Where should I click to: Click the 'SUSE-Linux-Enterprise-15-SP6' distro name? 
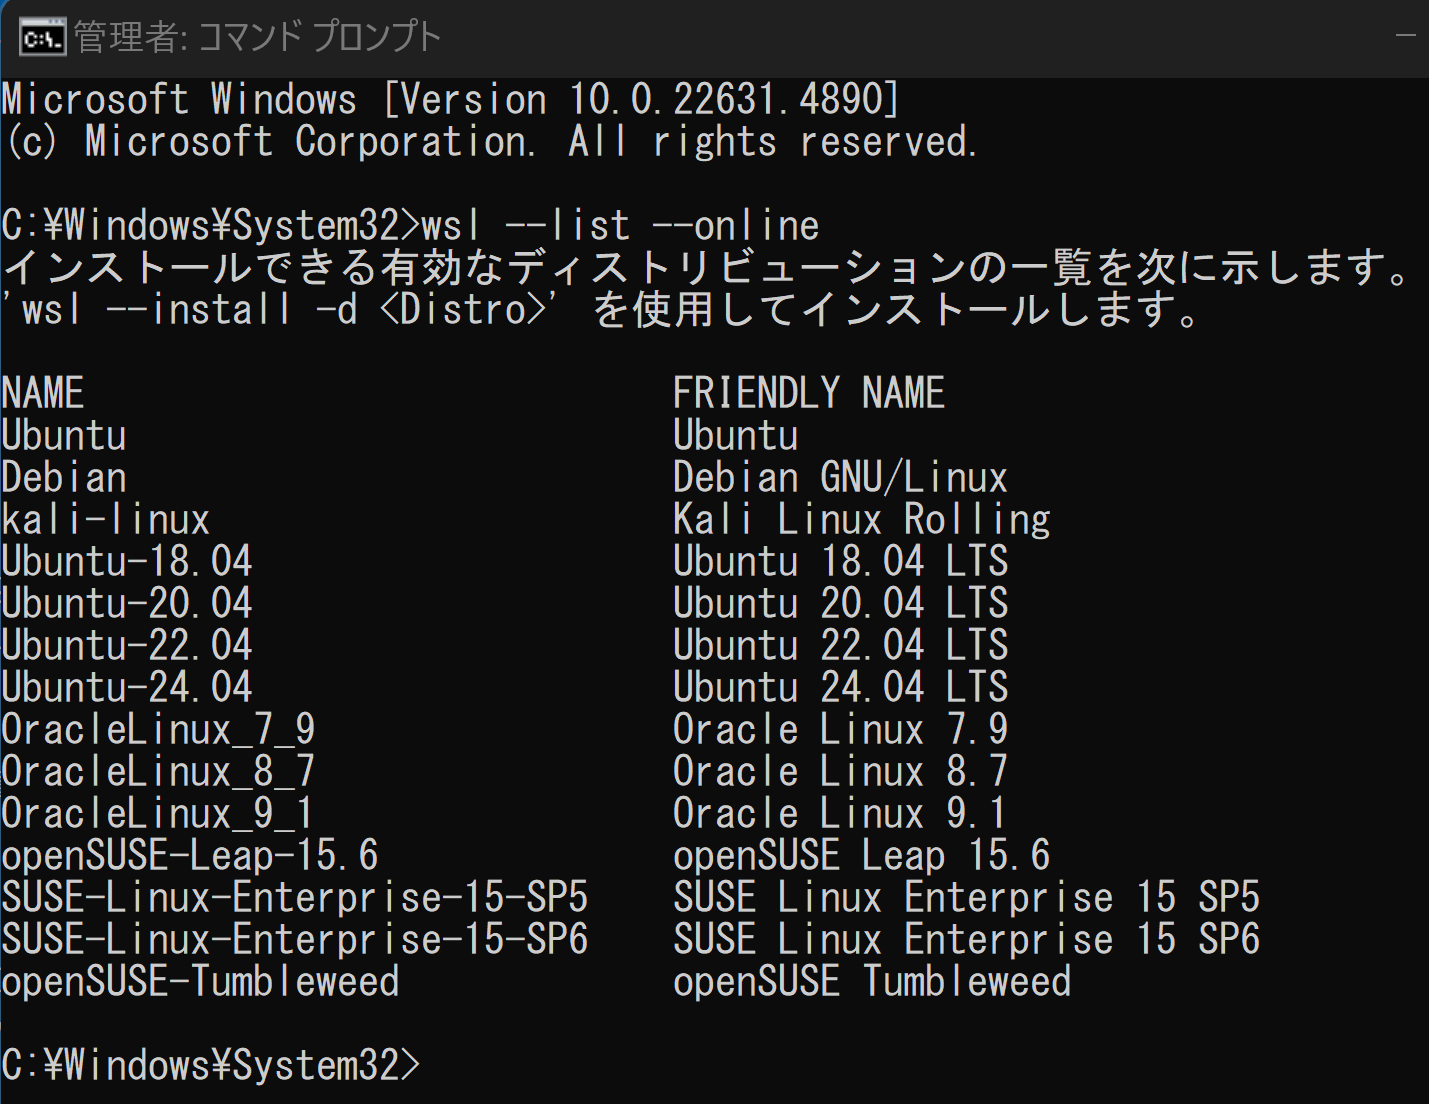pos(295,939)
